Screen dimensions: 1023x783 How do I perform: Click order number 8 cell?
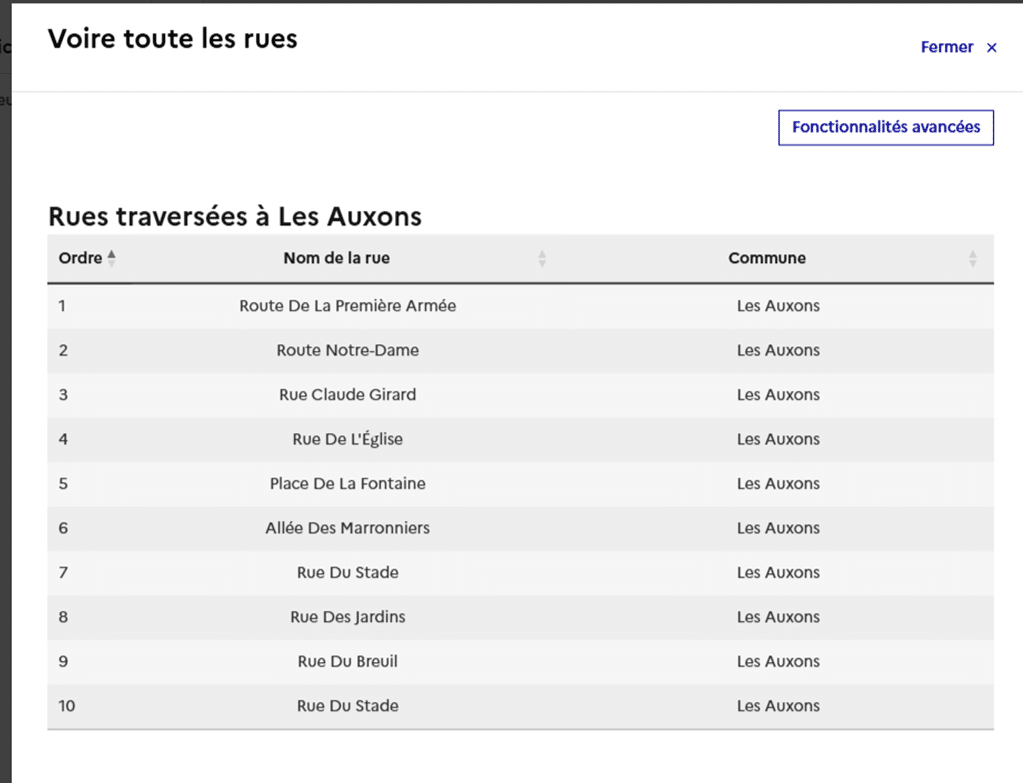tap(63, 617)
